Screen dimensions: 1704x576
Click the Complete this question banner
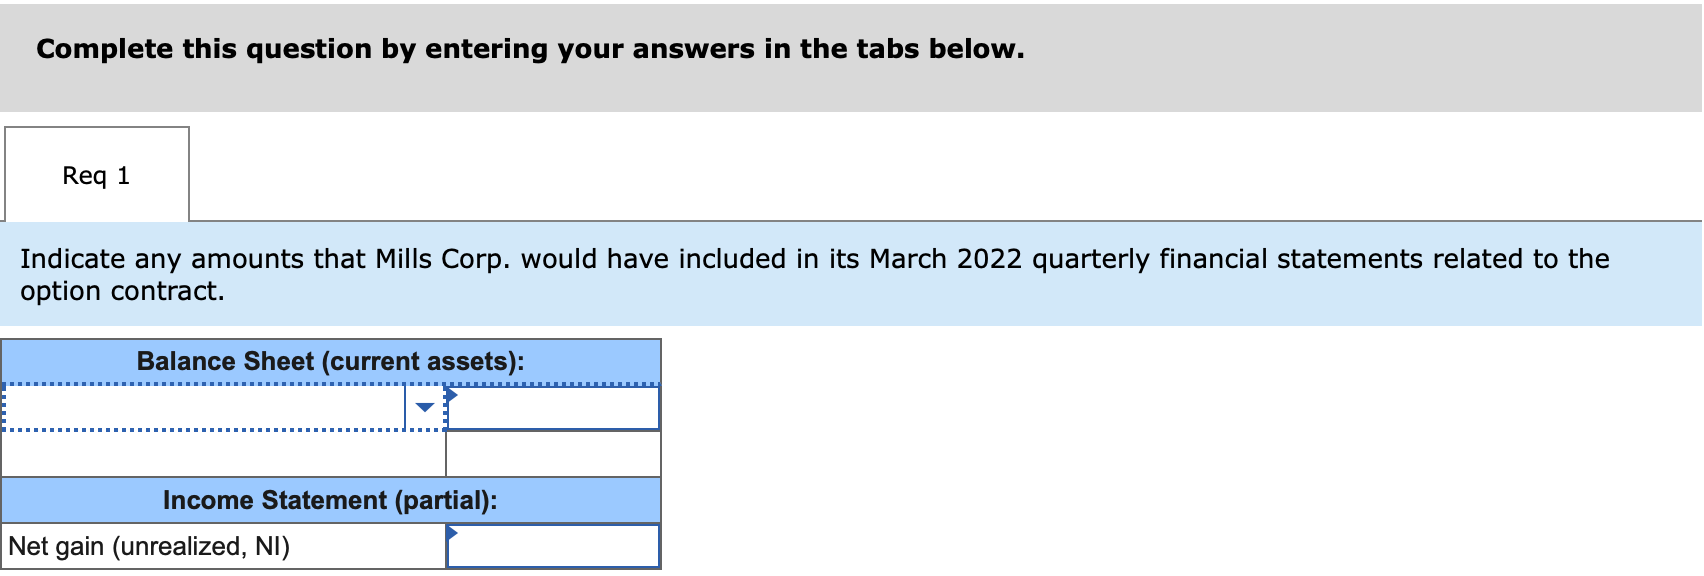pyautogui.click(x=528, y=48)
